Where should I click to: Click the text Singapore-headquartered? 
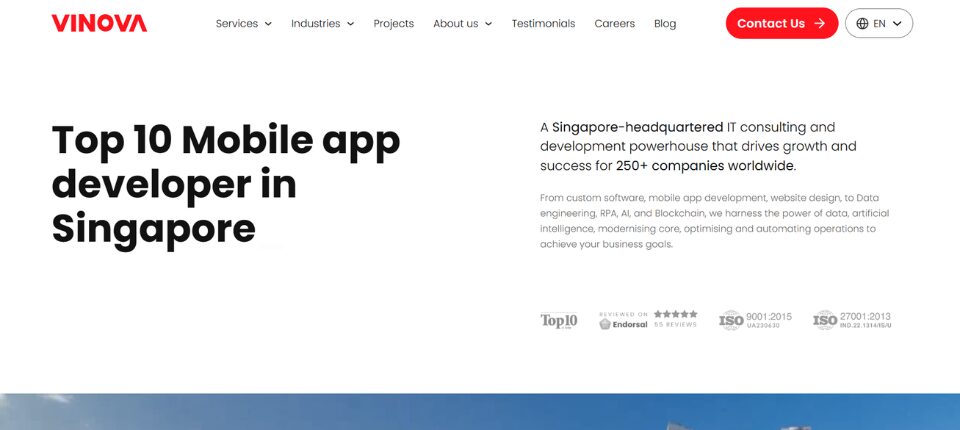click(x=637, y=127)
